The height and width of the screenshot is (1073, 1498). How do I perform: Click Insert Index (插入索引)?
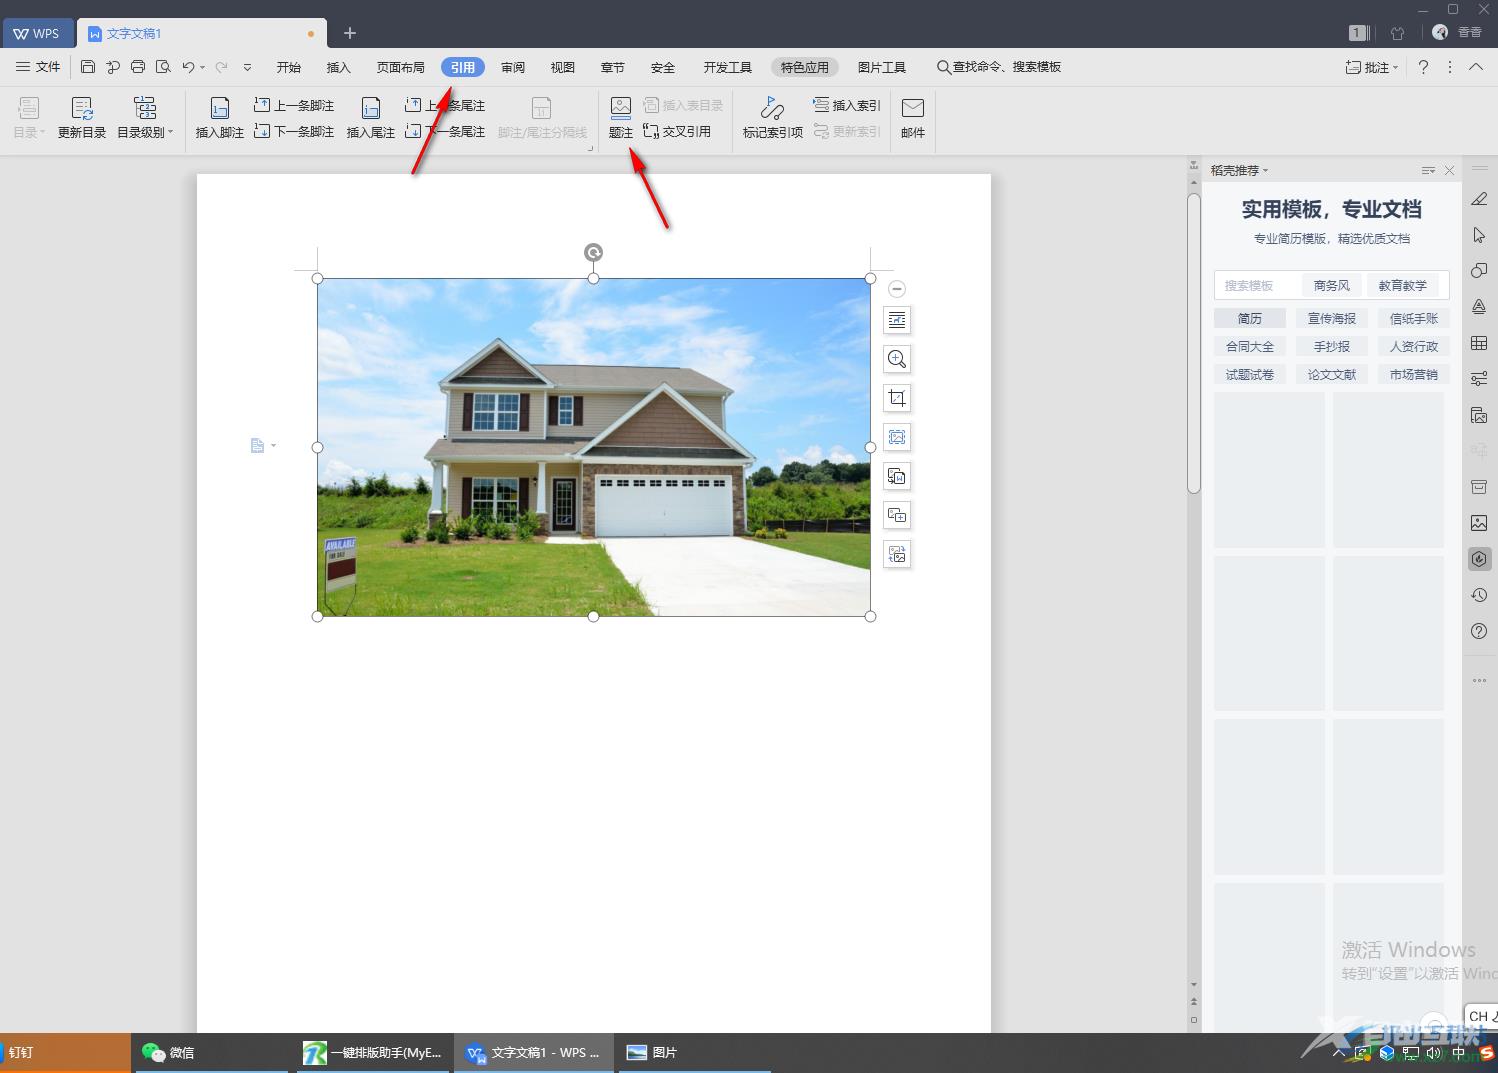pos(847,105)
